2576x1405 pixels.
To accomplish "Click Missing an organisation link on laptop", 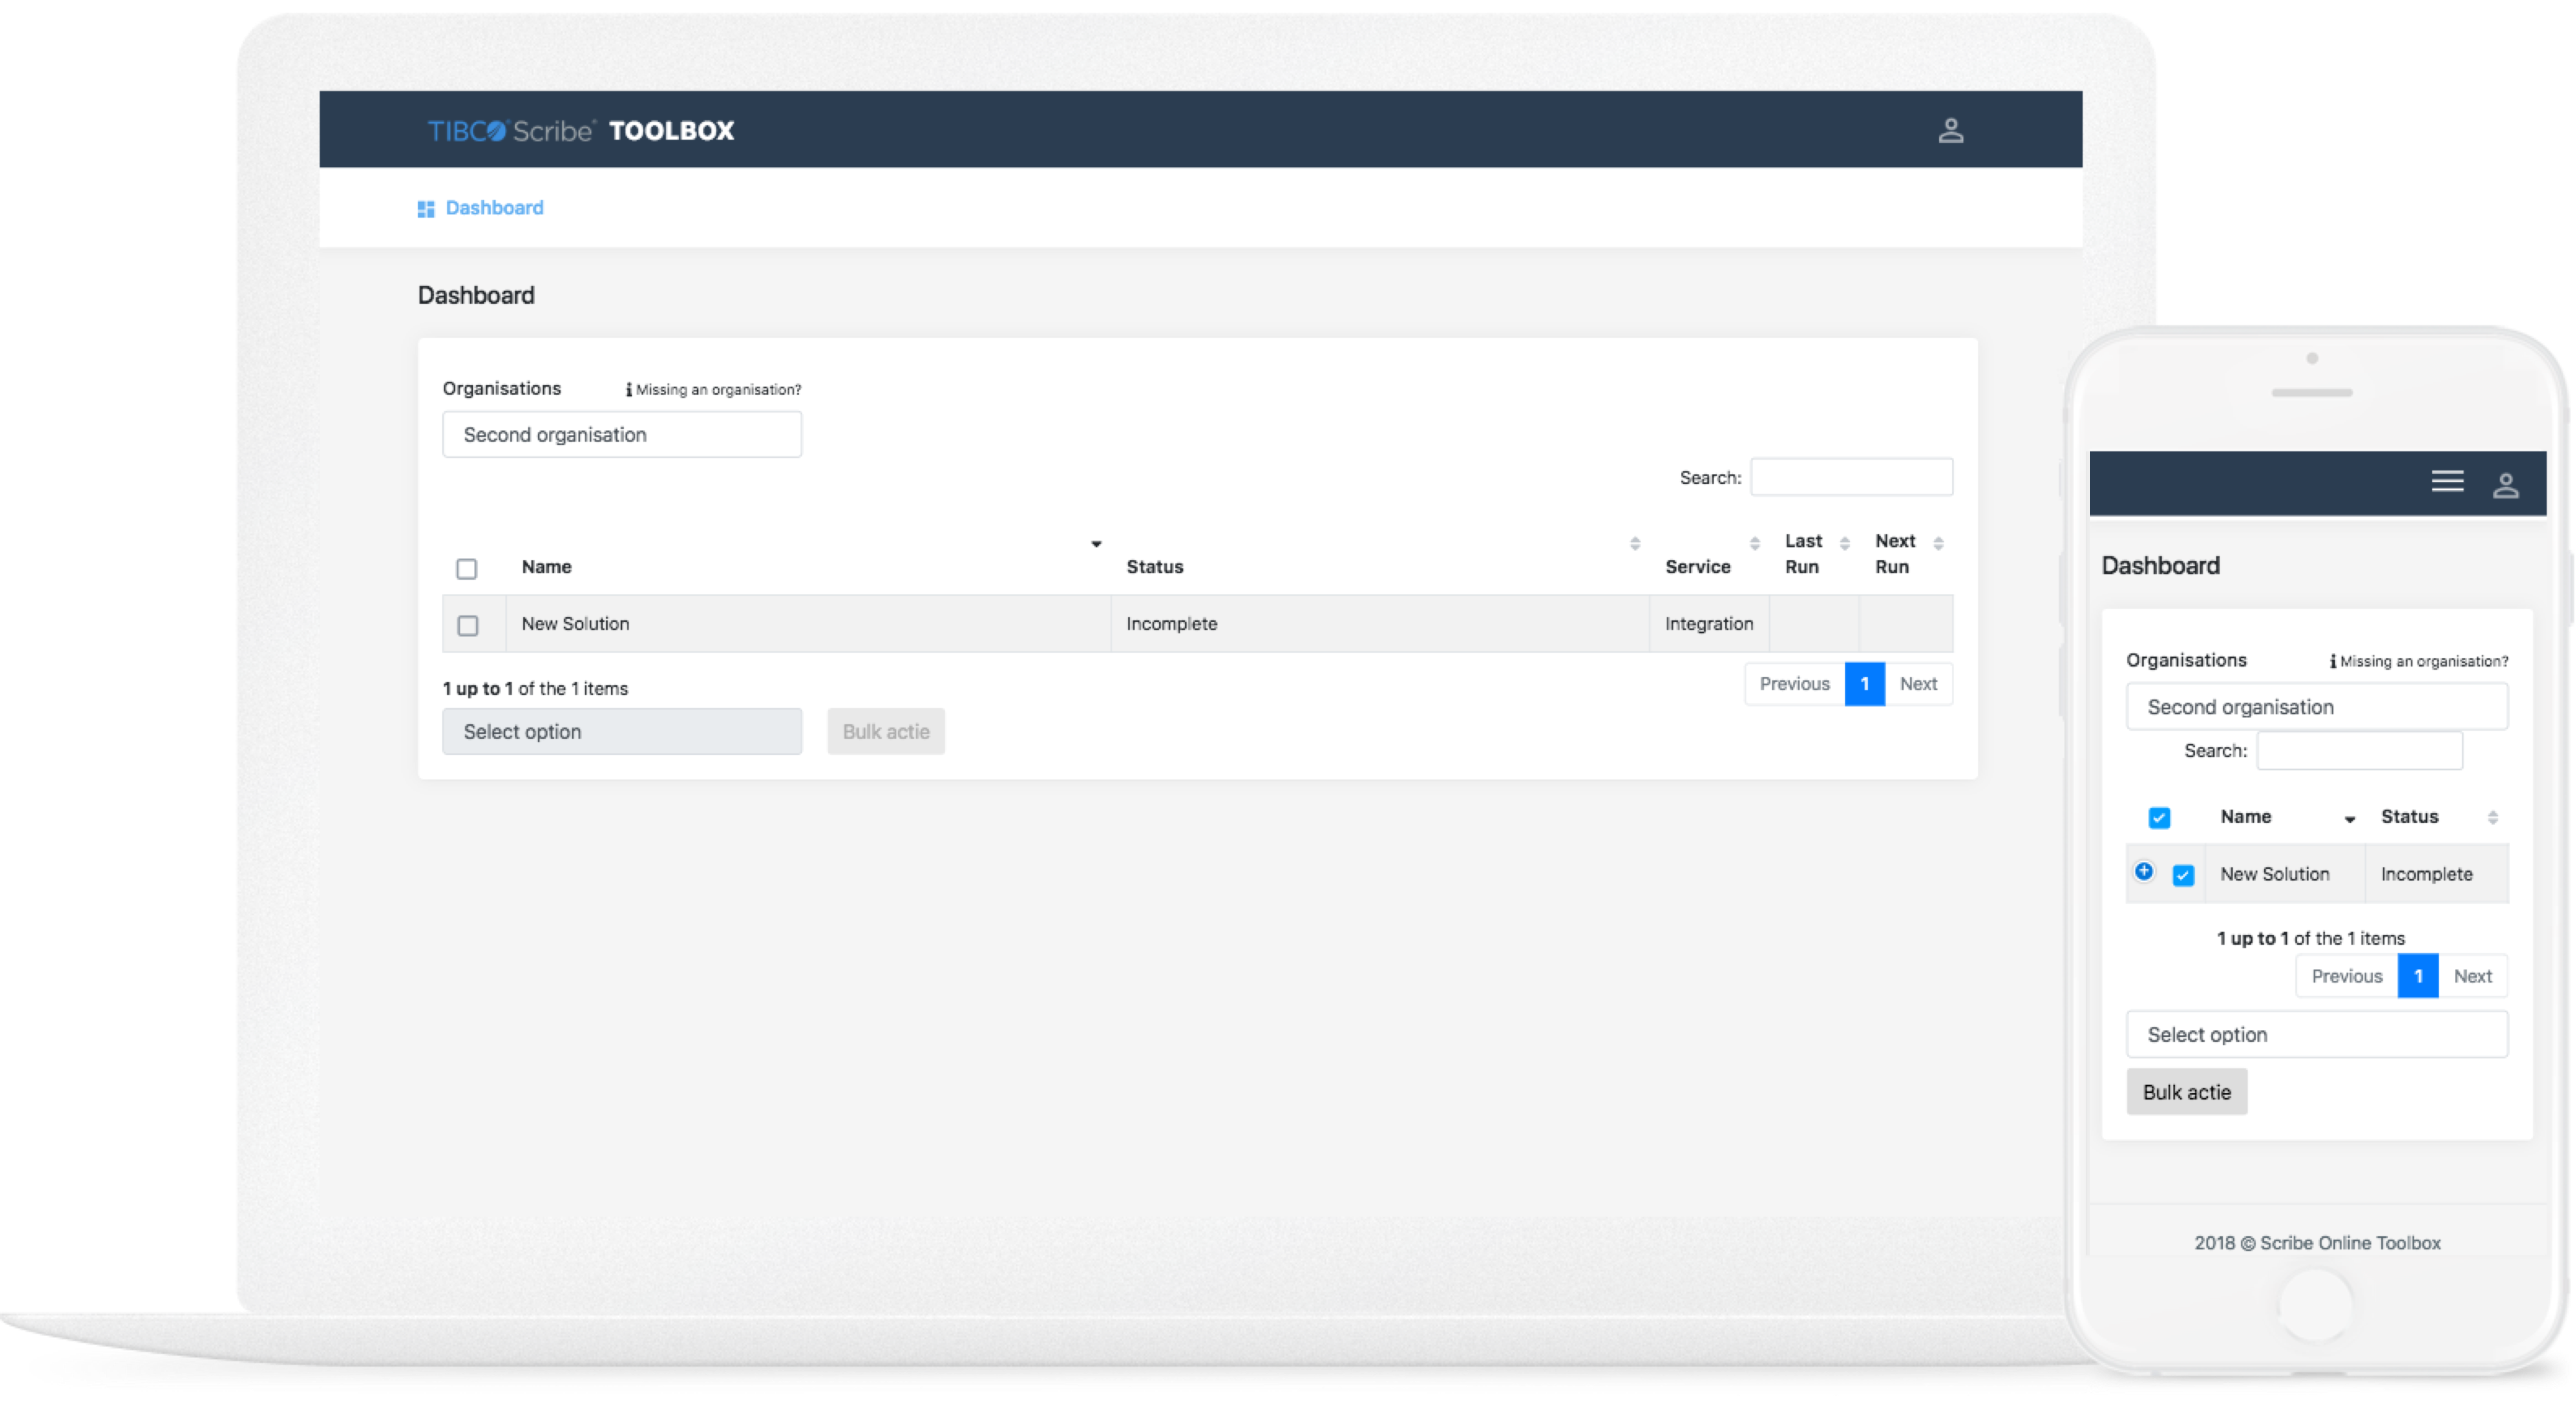I will [x=717, y=390].
